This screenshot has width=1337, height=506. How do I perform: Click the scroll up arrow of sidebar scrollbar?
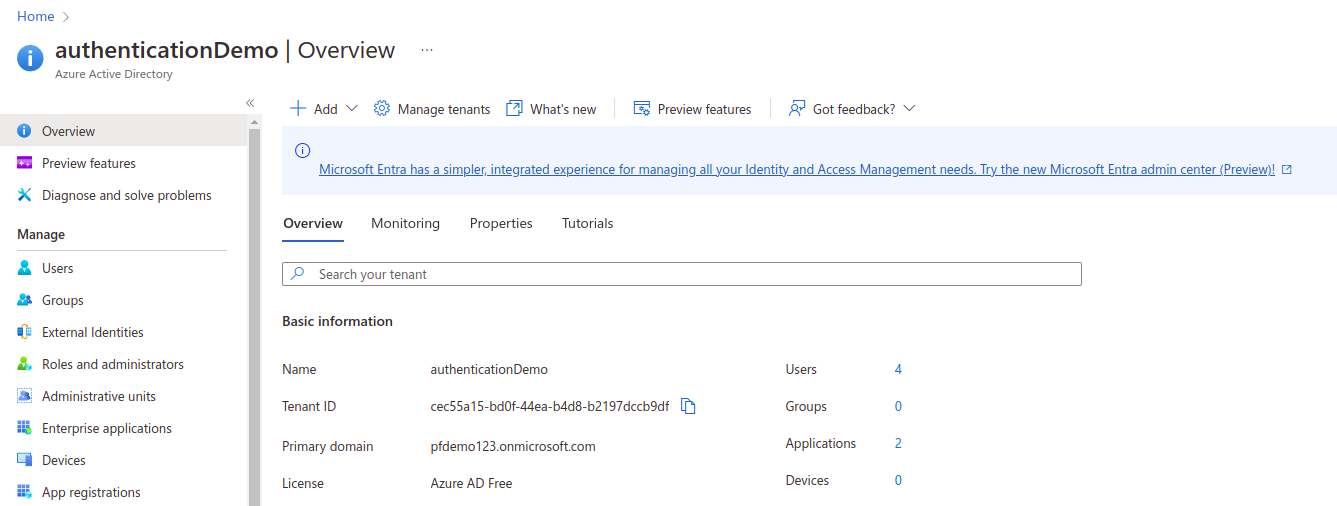254,122
